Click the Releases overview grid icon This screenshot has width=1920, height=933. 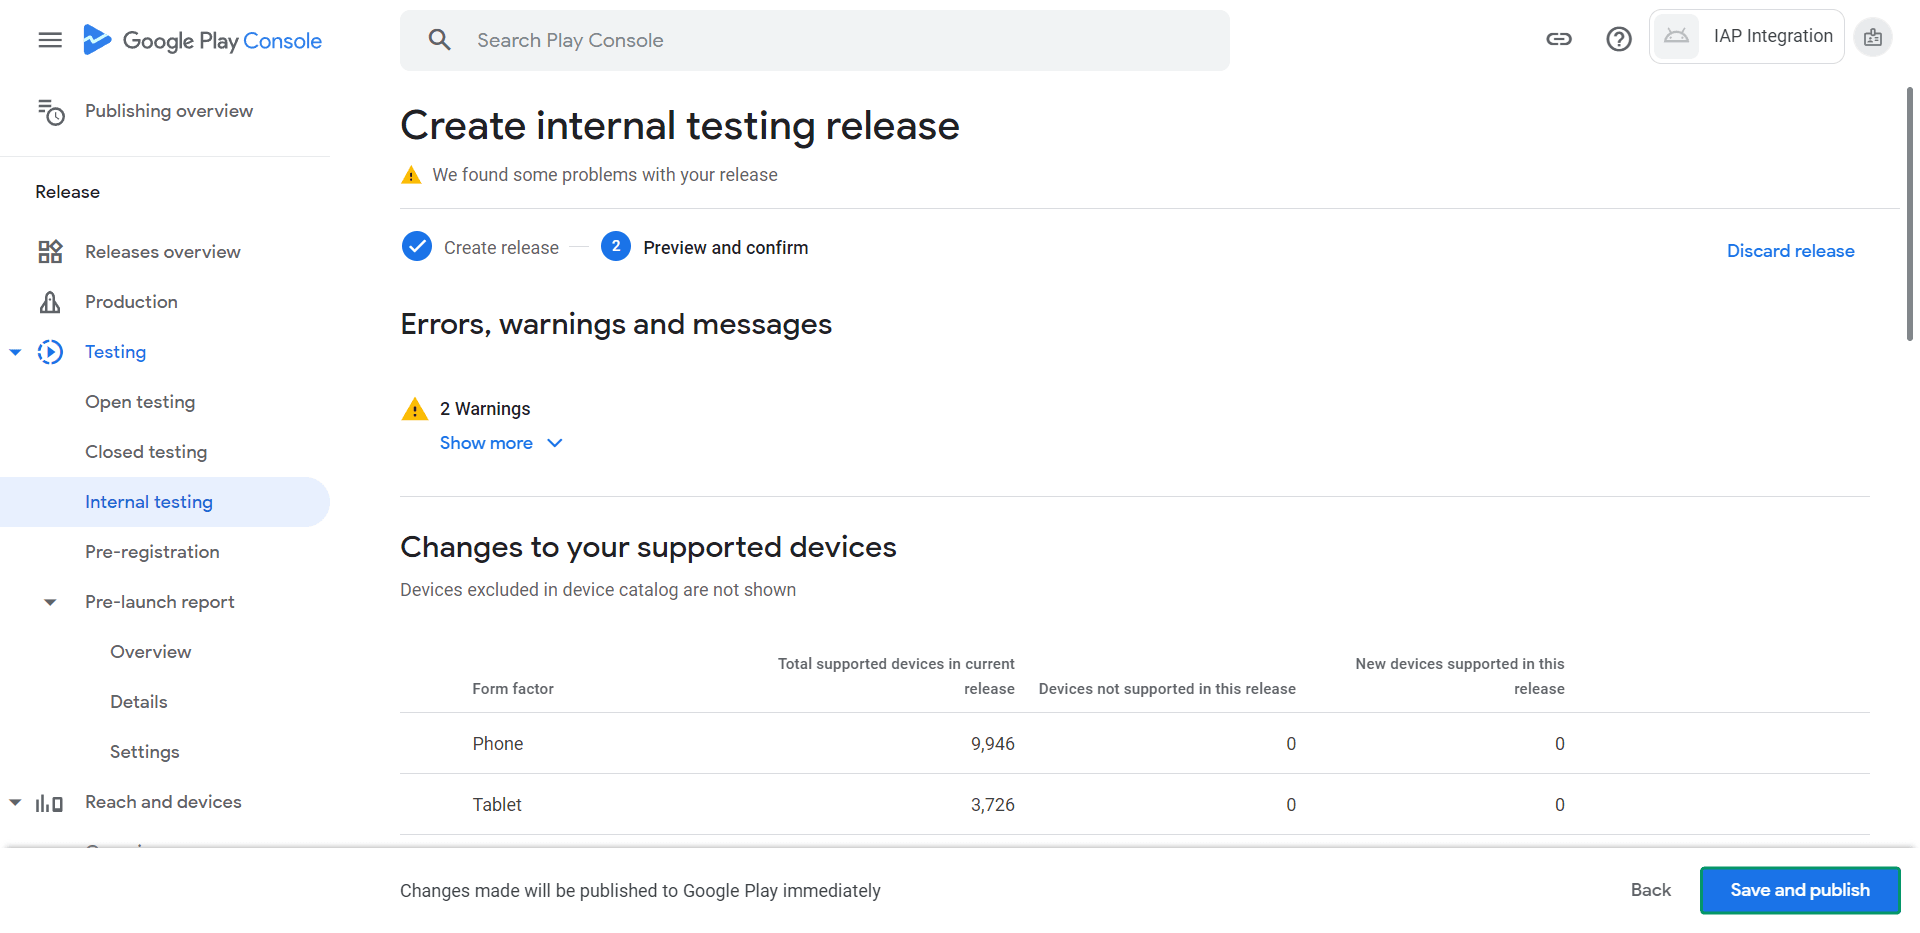point(50,252)
